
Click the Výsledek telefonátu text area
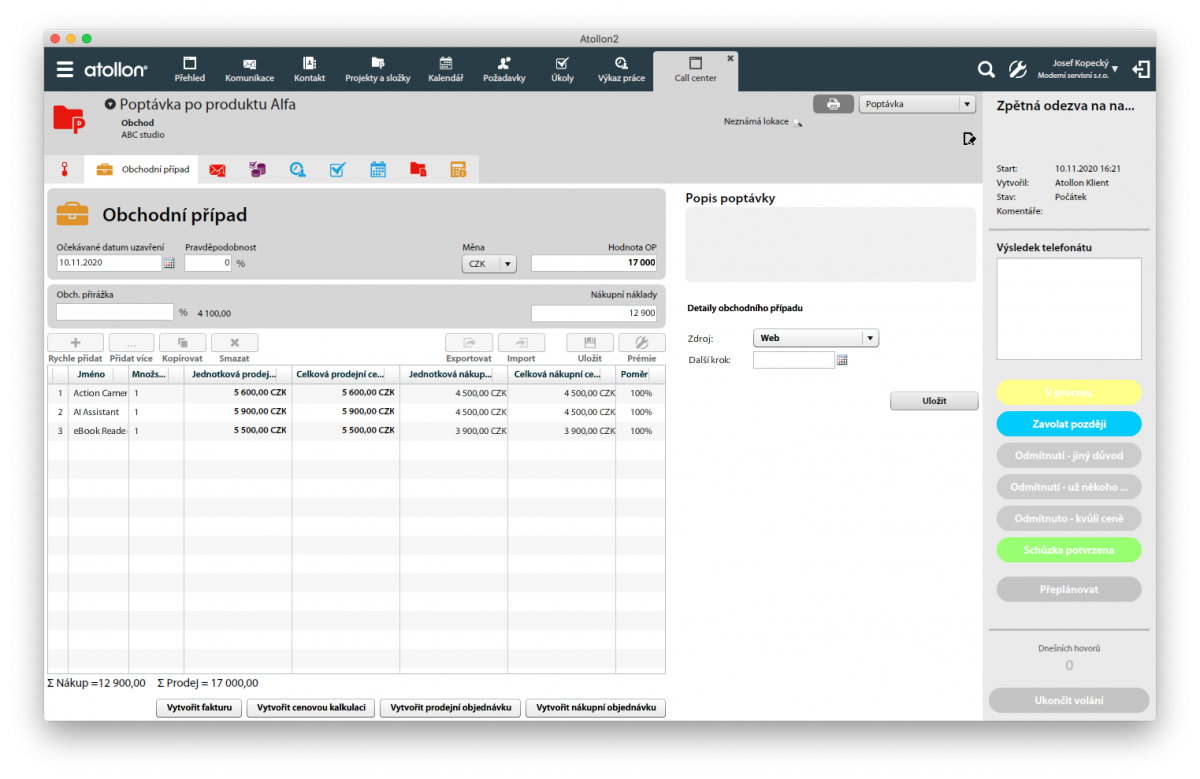click(x=1068, y=308)
